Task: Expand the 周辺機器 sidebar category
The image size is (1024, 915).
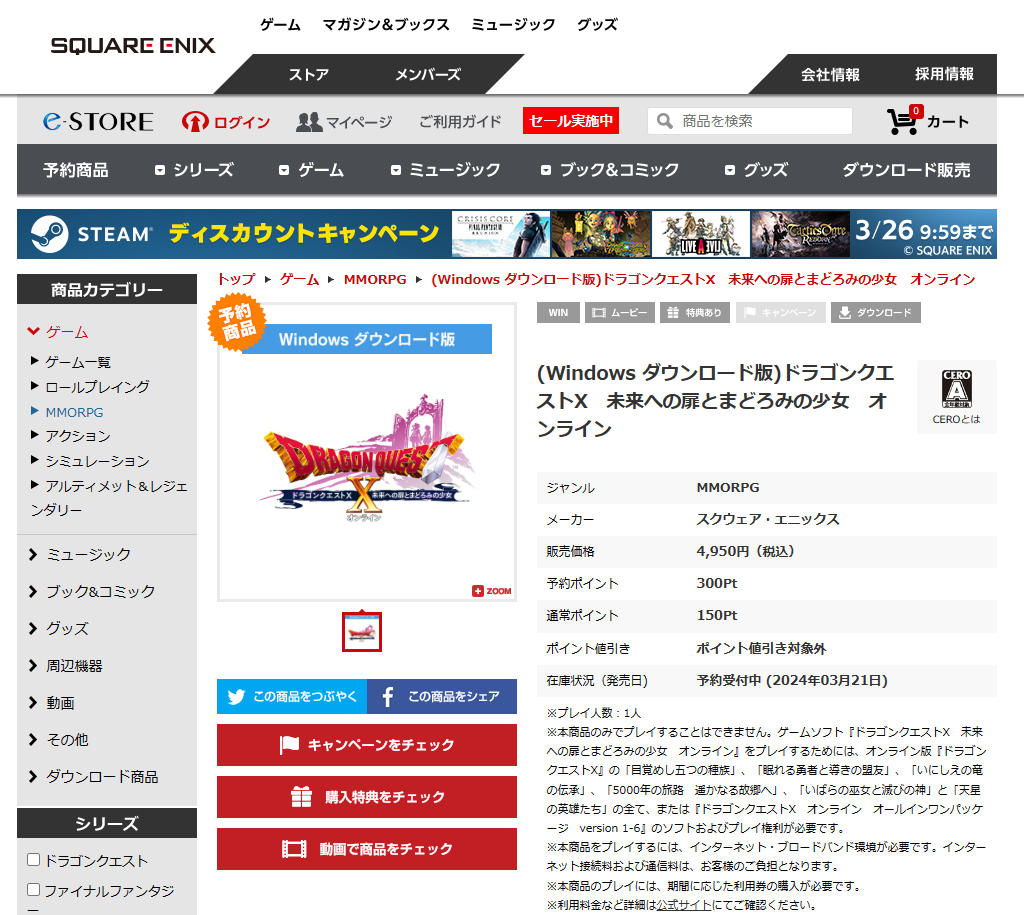Action: (65, 666)
